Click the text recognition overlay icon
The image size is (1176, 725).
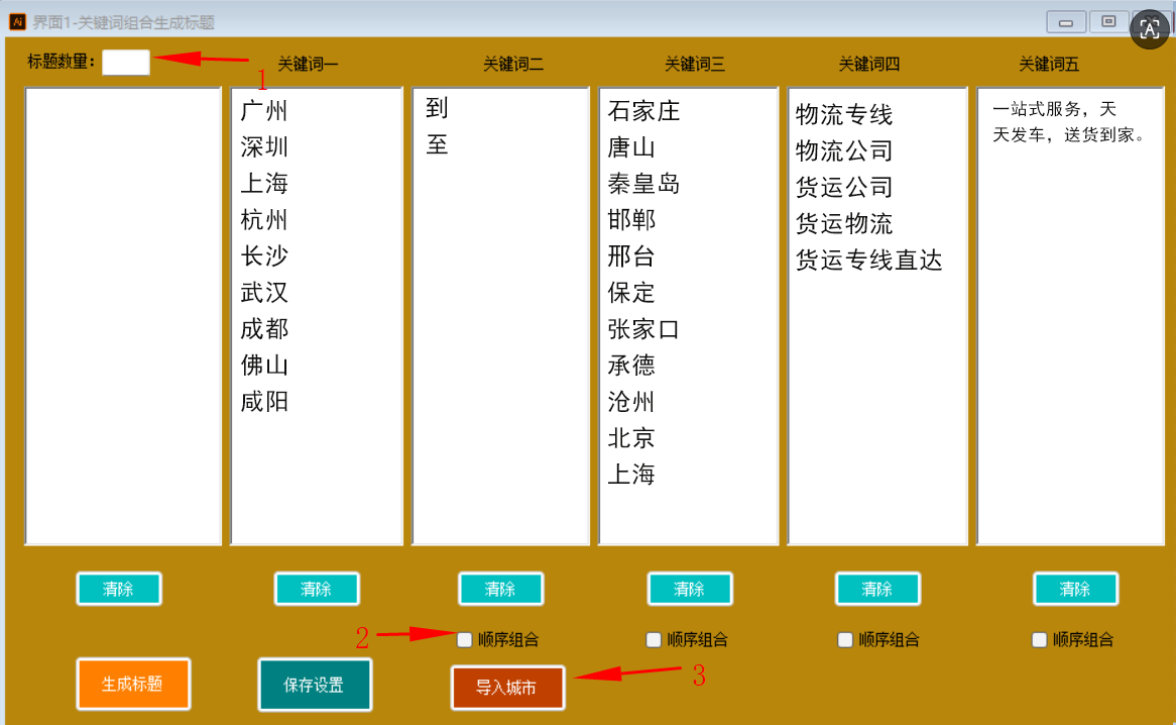pos(1150,29)
